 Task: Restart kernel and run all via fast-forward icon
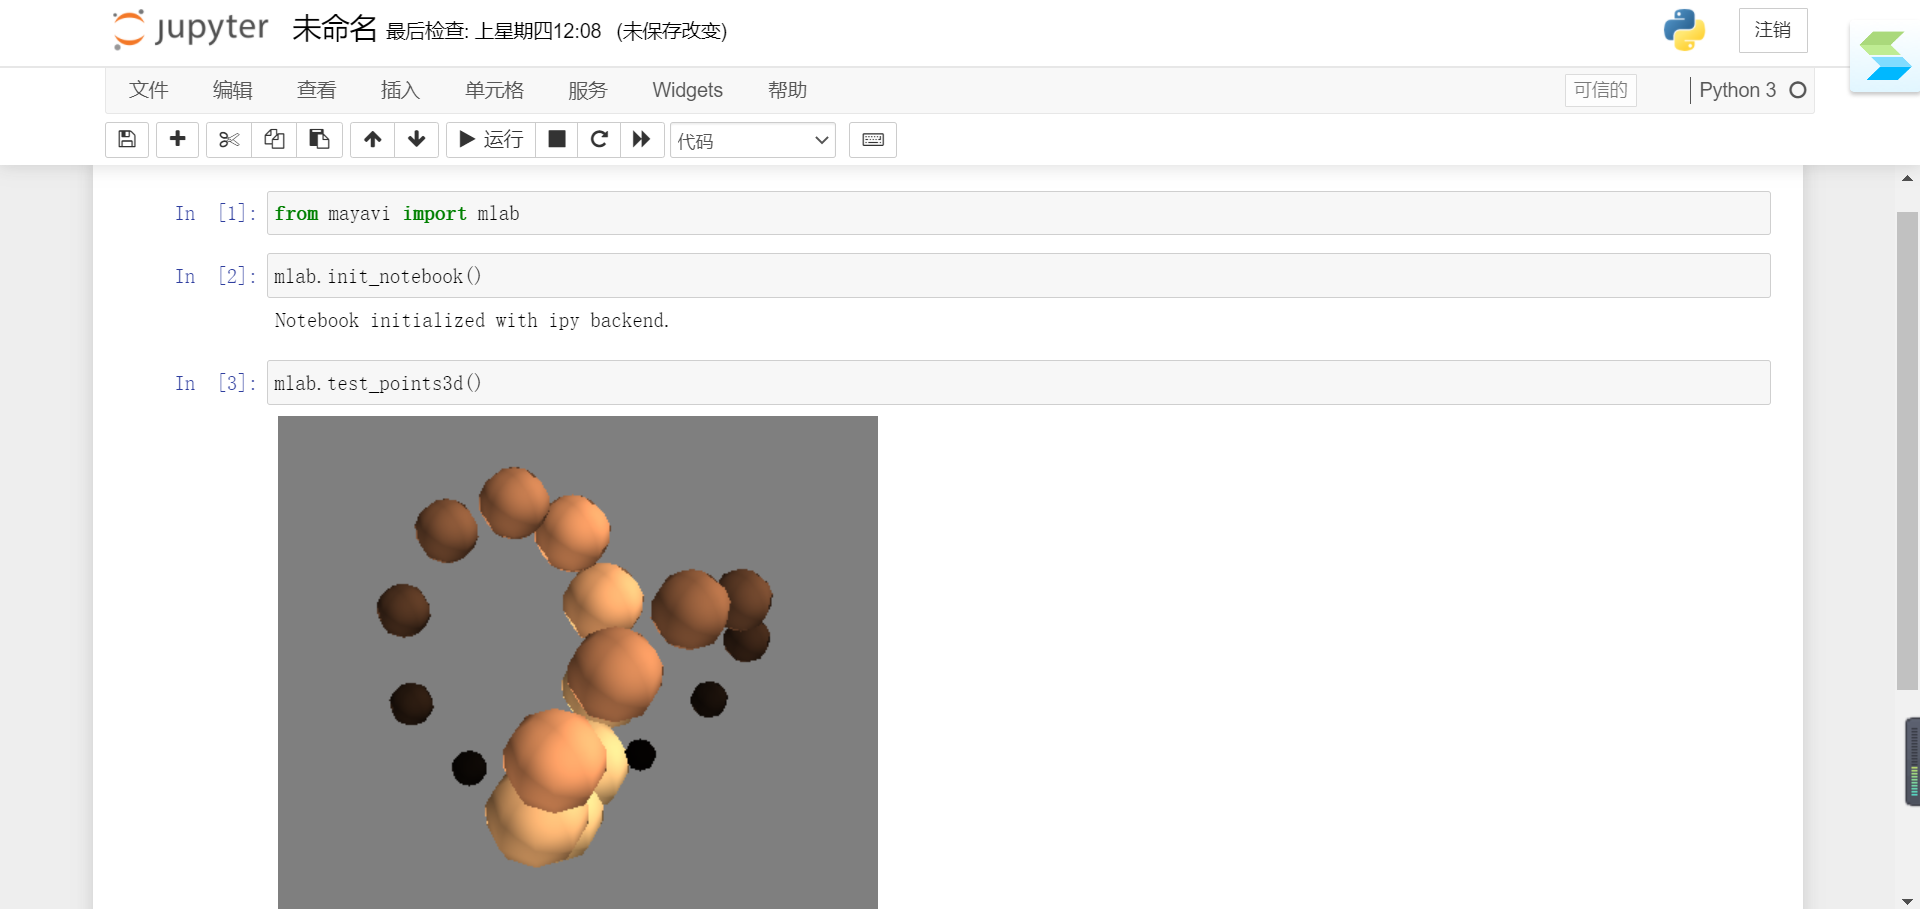pos(642,140)
